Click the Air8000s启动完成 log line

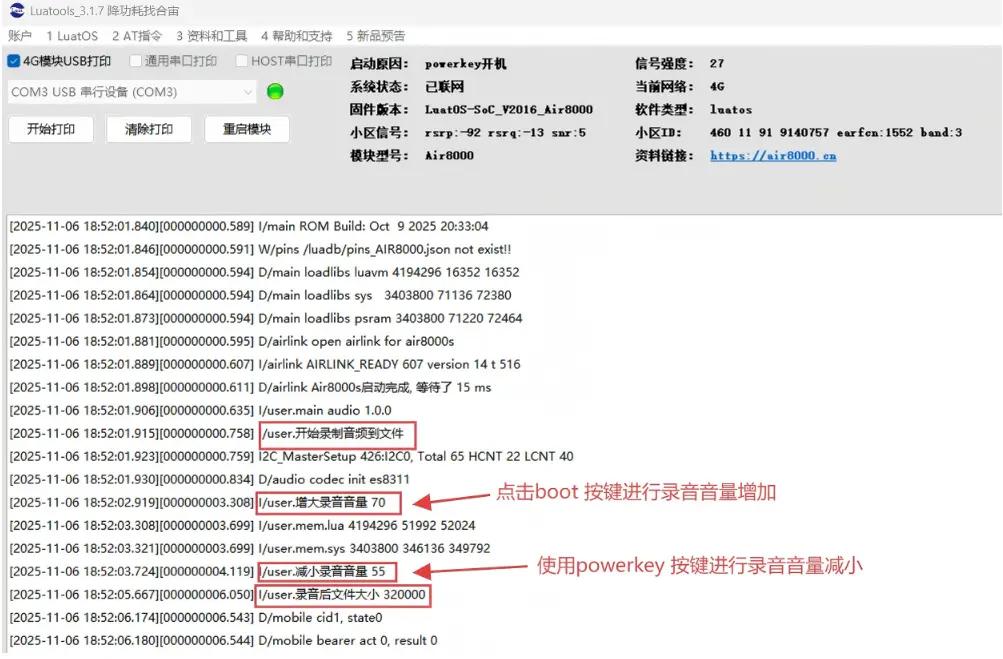tap(250, 388)
